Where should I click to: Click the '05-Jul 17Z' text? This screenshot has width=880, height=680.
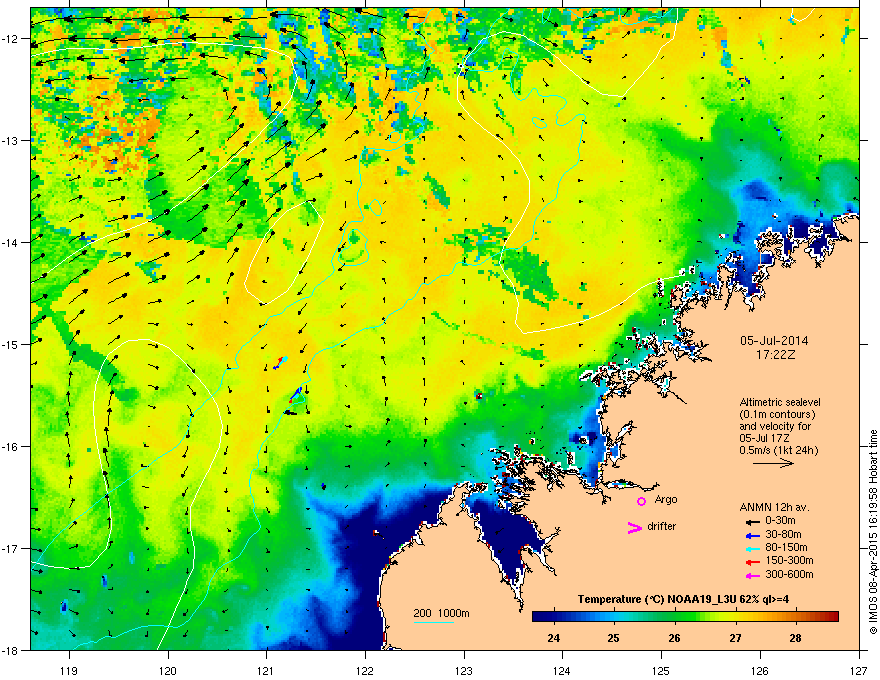point(764,438)
